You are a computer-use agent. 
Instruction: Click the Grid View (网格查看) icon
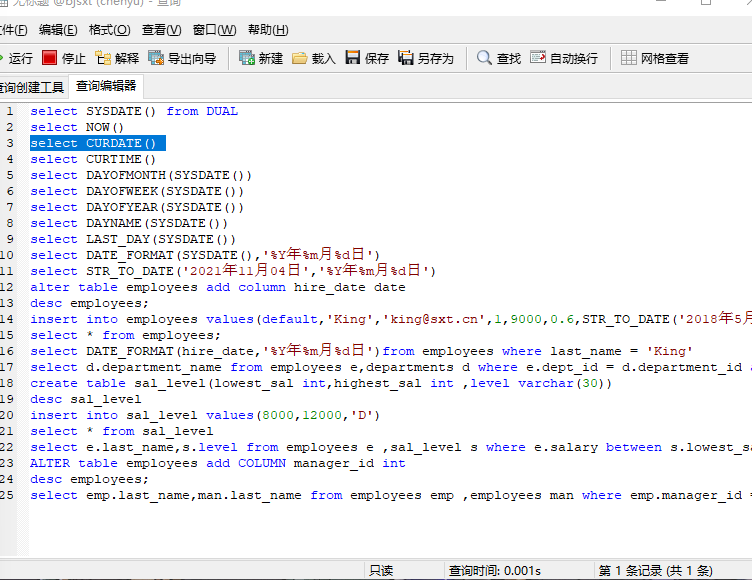629,58
